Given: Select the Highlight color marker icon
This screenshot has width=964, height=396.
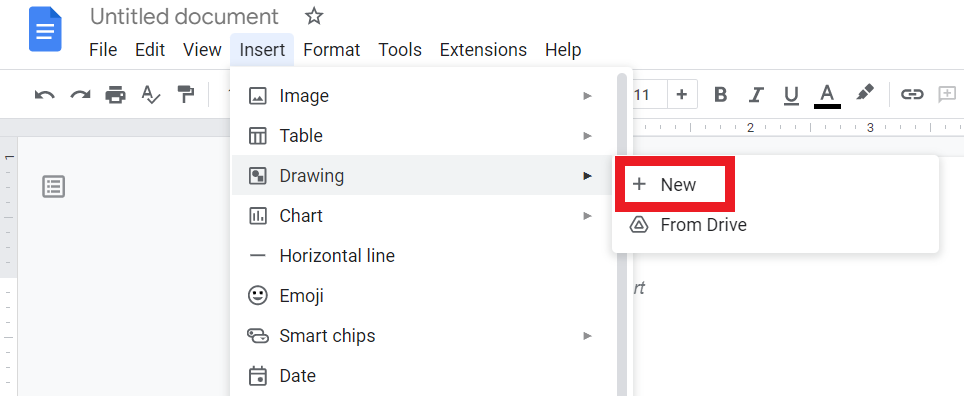Looking at the screenshot, I should pyautogui.click(x=864, y=93).
